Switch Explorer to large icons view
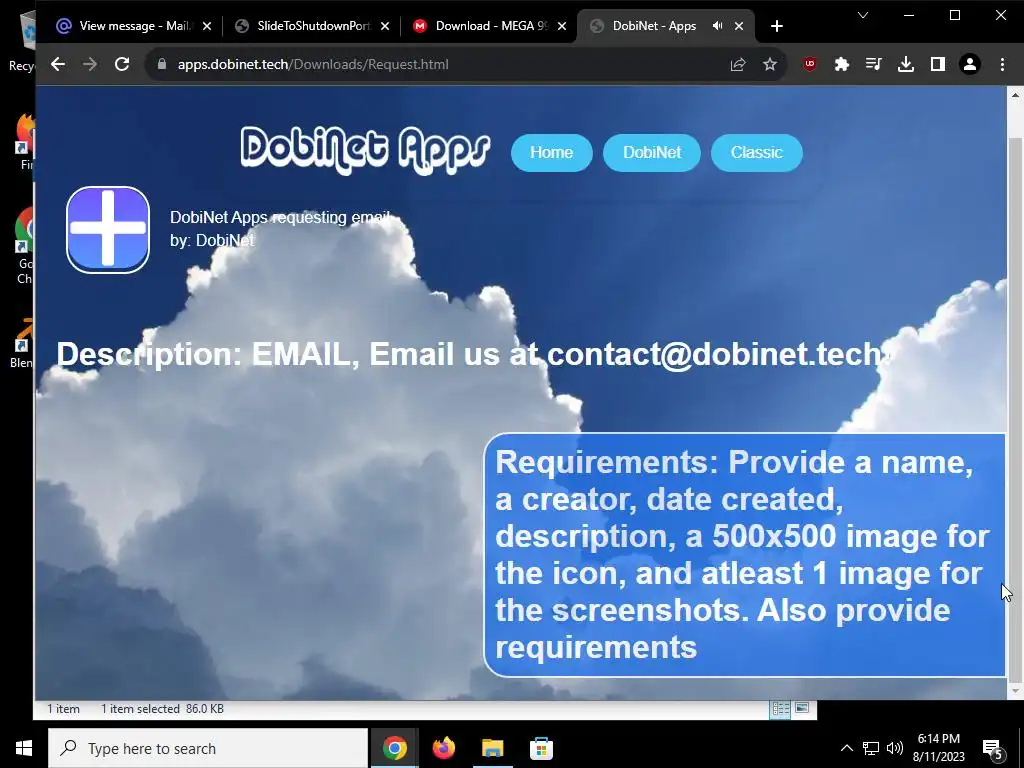 coord(802,709)
